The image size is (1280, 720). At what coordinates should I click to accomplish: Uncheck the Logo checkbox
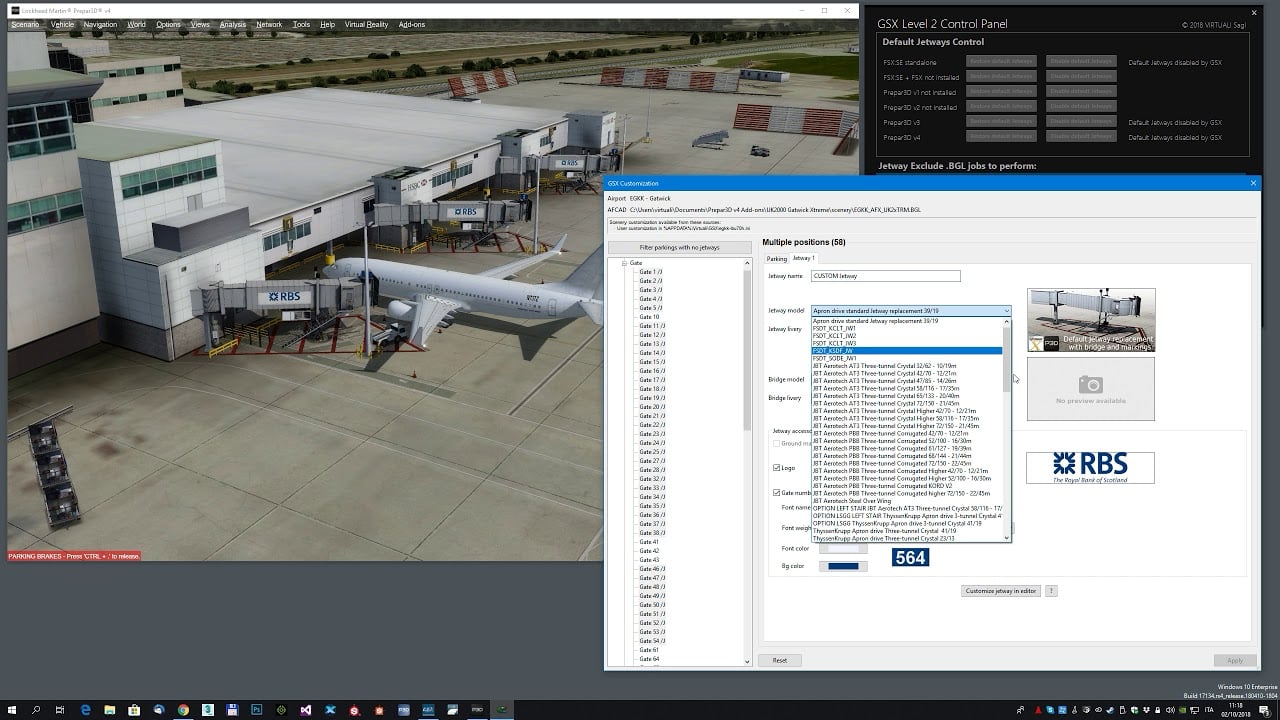point(777,468)
